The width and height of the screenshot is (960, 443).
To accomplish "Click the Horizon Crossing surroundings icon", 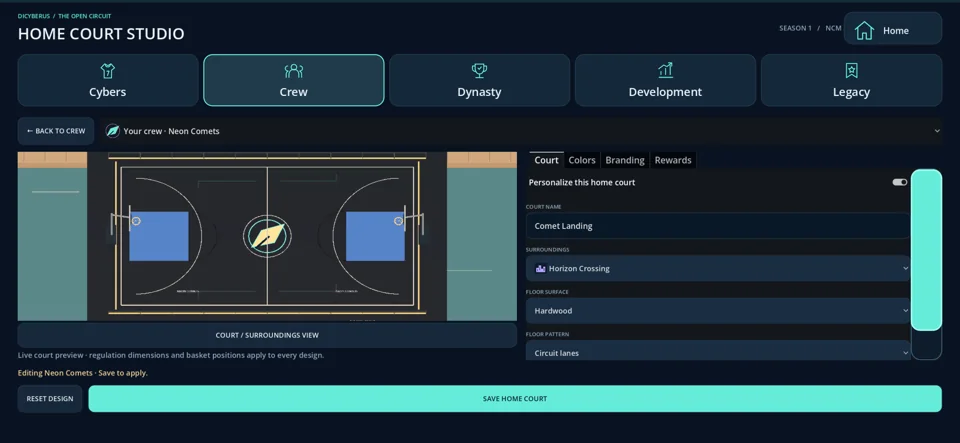I will [x=540, y=268].
